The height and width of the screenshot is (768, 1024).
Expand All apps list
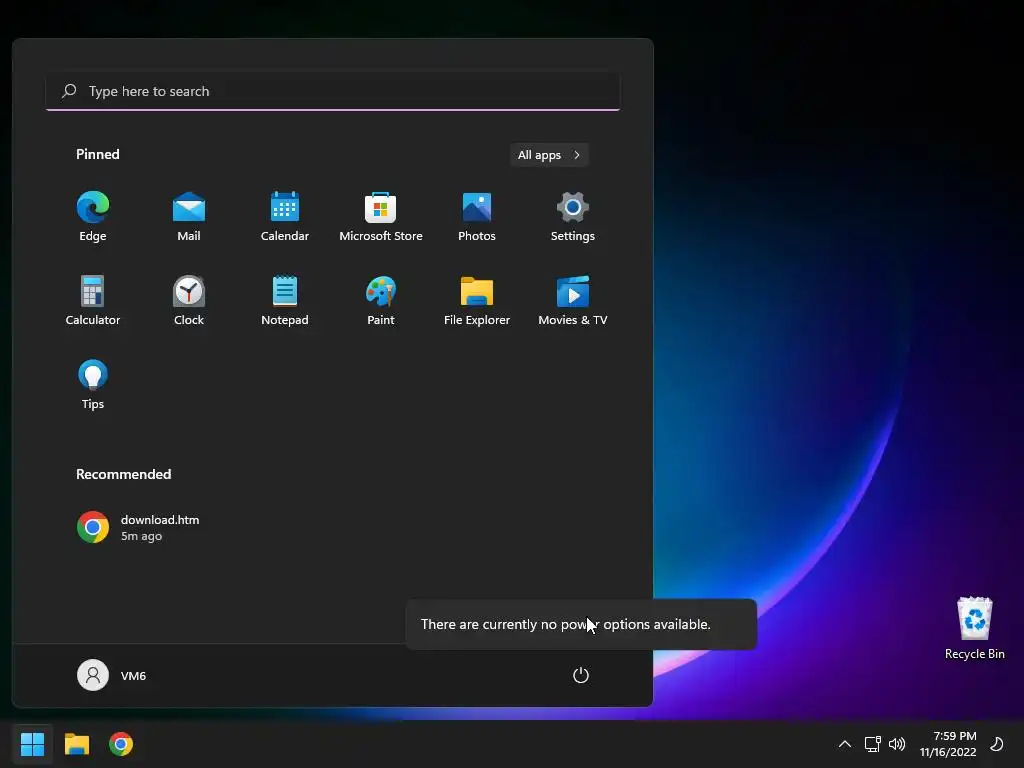tap(549, 155)
